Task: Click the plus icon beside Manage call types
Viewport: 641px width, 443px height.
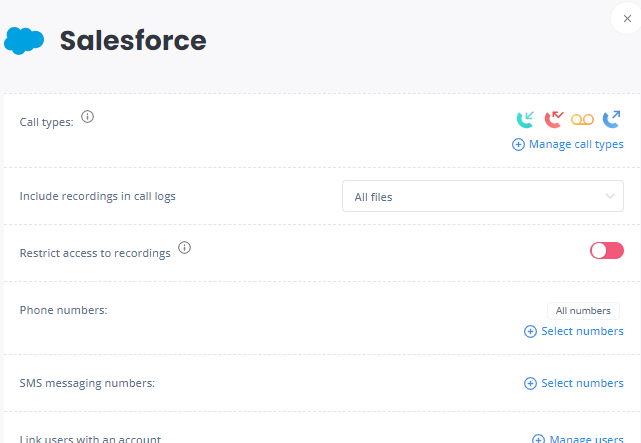Action: (x=518, y=144)
